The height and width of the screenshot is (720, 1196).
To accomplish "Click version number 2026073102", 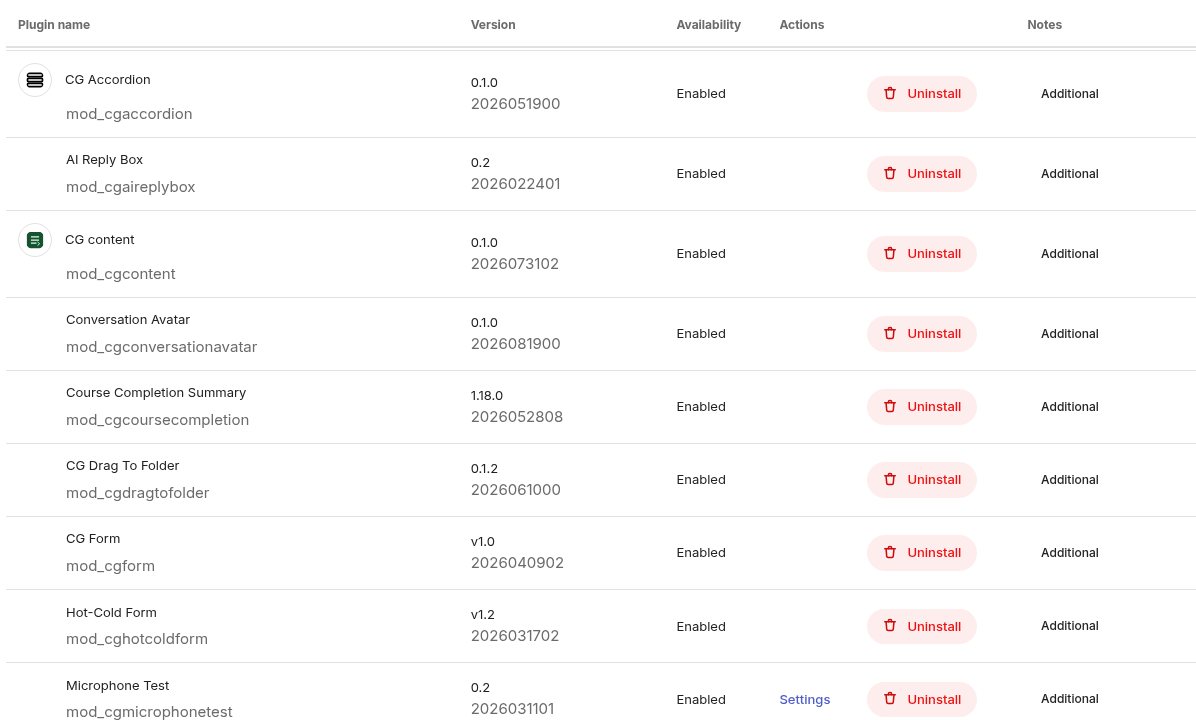I will (515, 264).
